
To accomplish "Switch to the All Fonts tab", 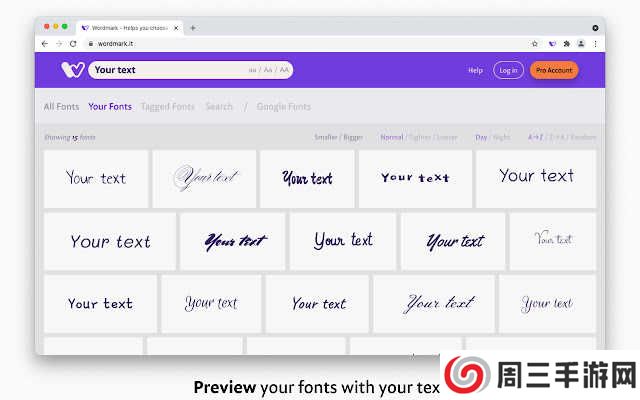I will pyautogui.click(x=61, y=107).
